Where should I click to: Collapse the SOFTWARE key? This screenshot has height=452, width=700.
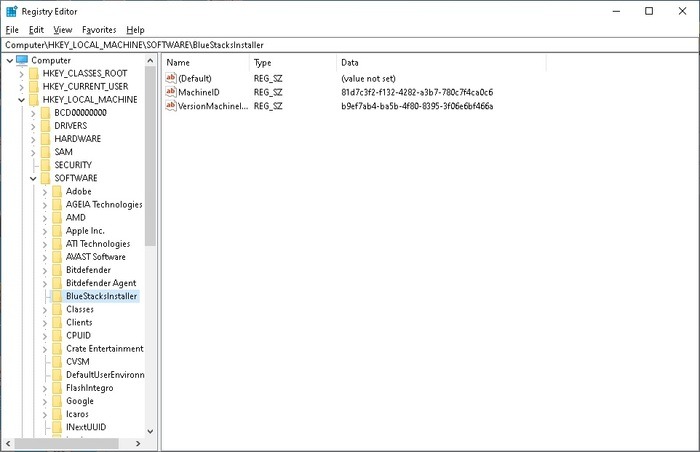[33, 178]
